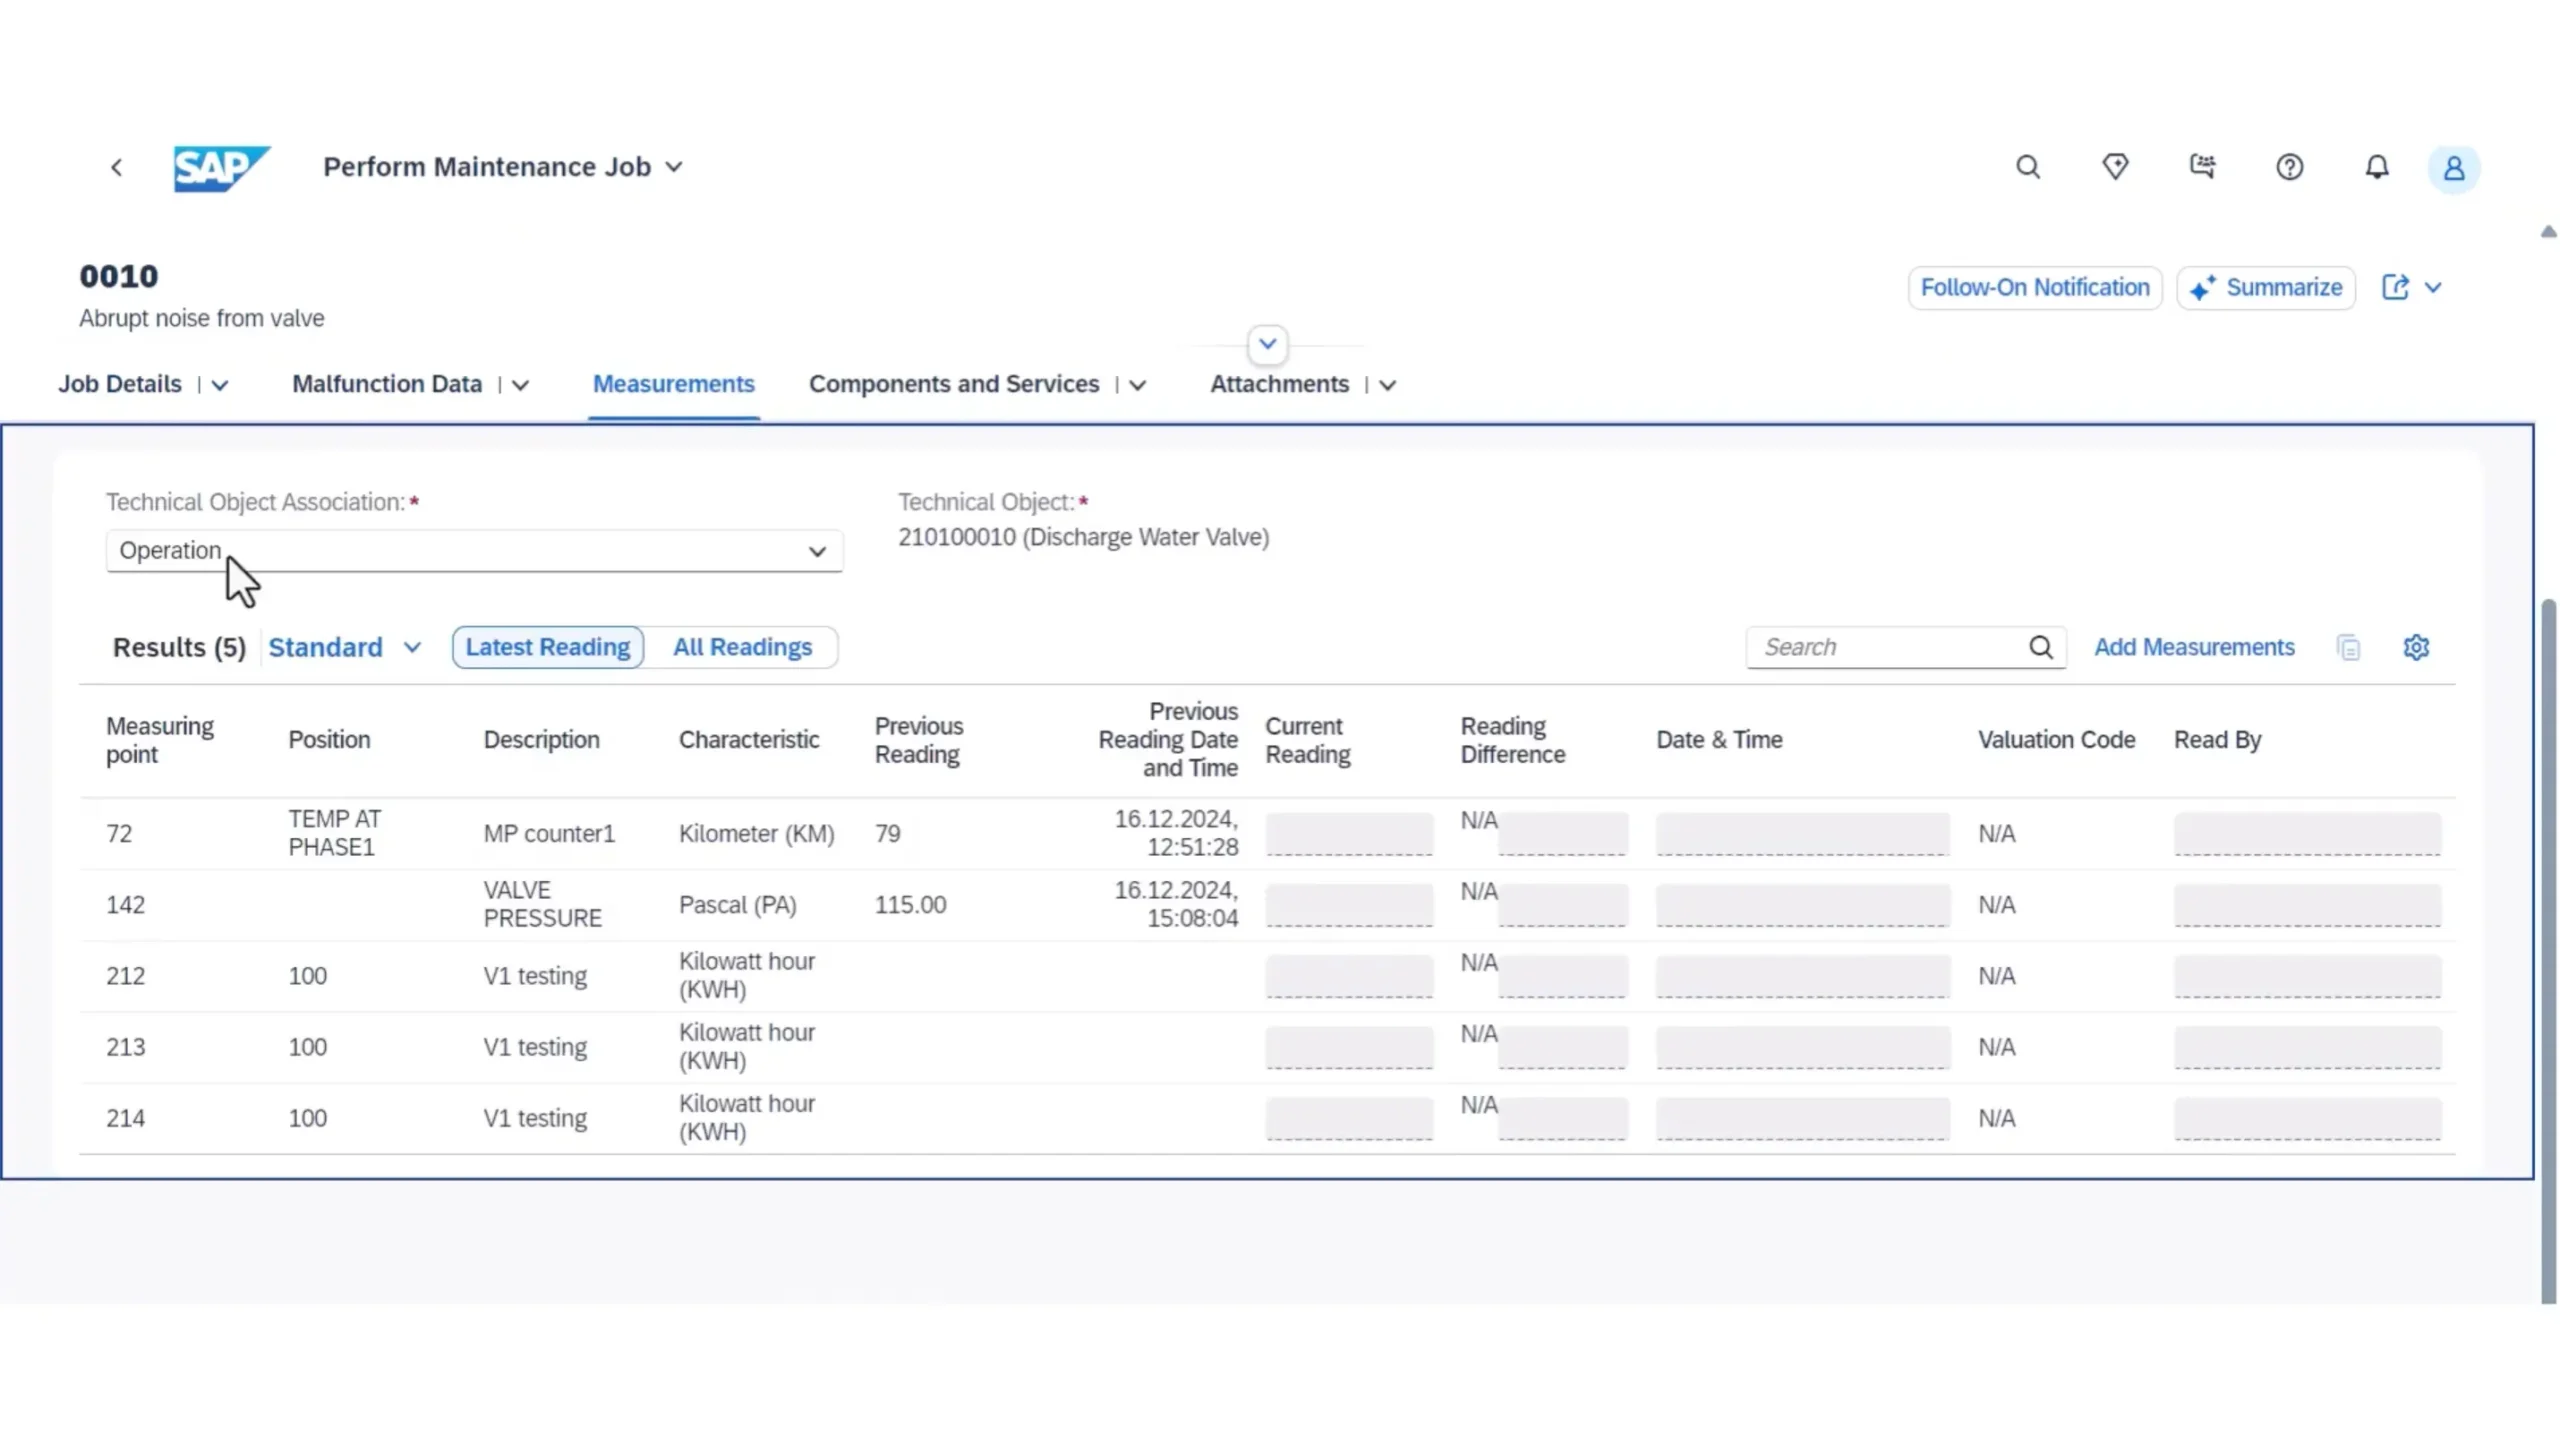Open the help question mark icon

click(x=2289, y=167)
